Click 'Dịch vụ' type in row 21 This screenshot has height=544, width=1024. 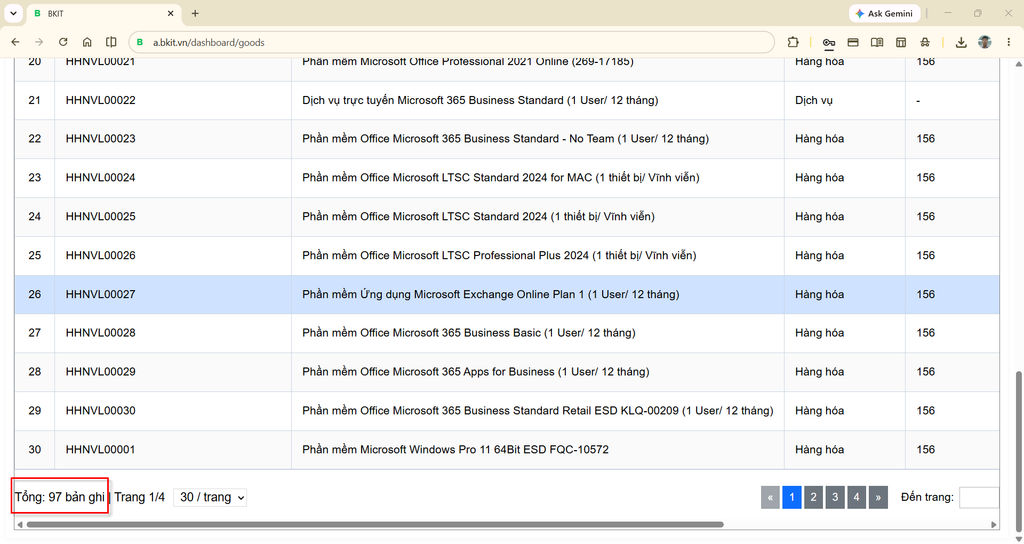click(814, 100)
